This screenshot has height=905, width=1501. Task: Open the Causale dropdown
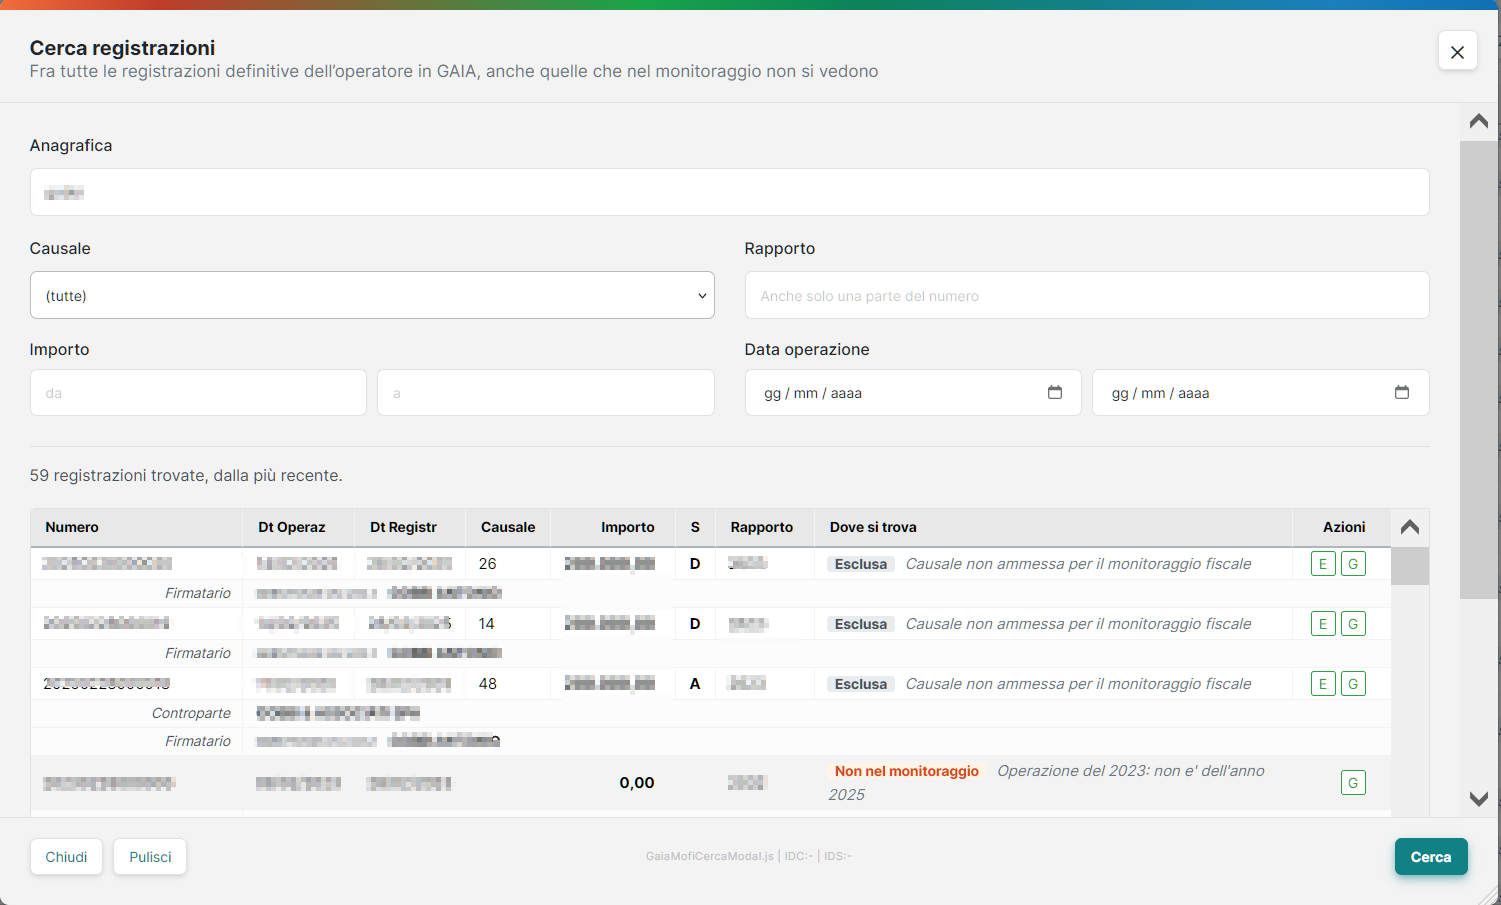372,295
